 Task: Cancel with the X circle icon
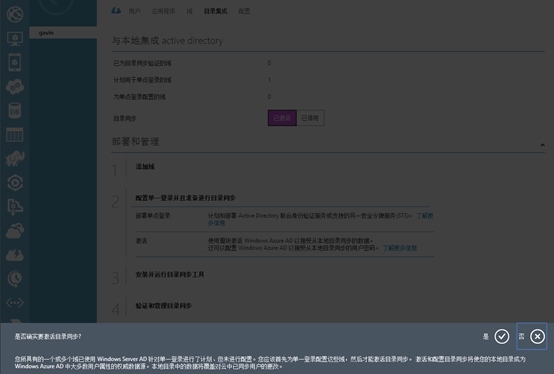[537, 336]
